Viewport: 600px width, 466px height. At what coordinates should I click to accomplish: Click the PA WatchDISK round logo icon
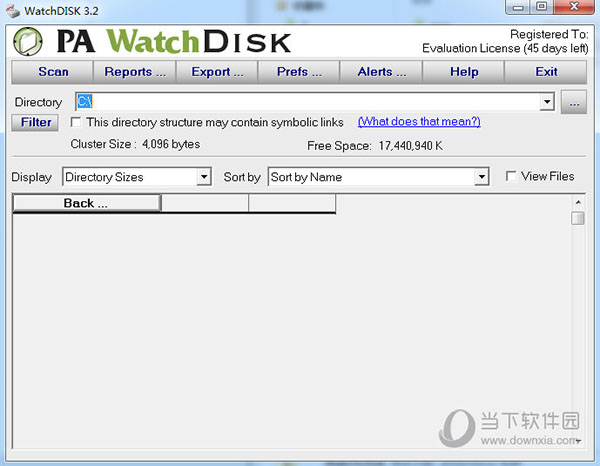pyautogui.click(x=28, y=41)
